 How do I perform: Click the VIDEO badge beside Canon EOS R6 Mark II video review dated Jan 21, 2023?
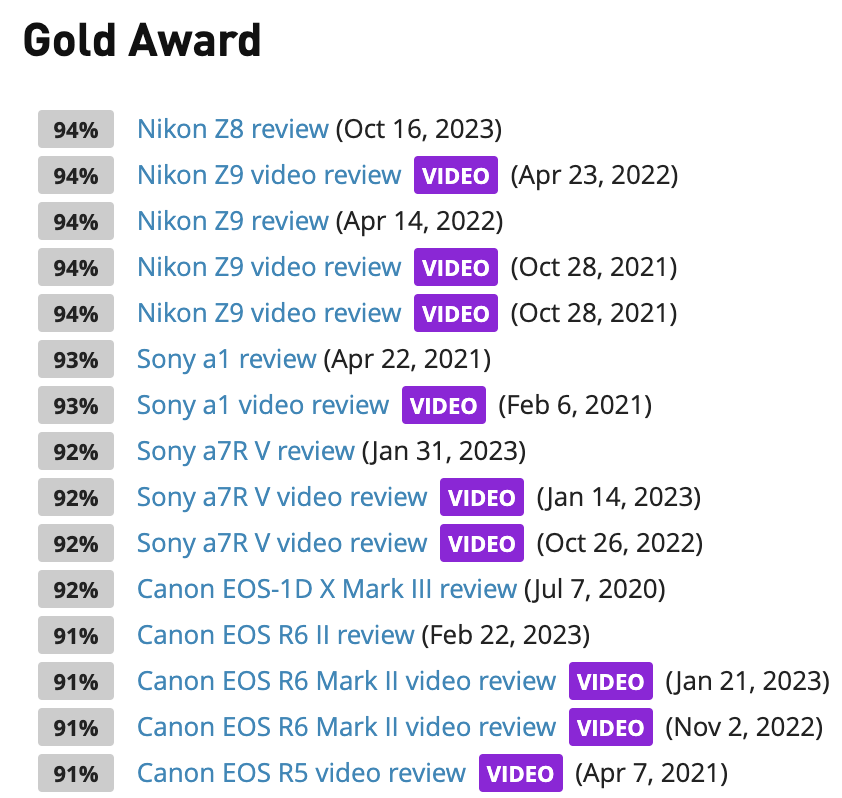[610, 681]
